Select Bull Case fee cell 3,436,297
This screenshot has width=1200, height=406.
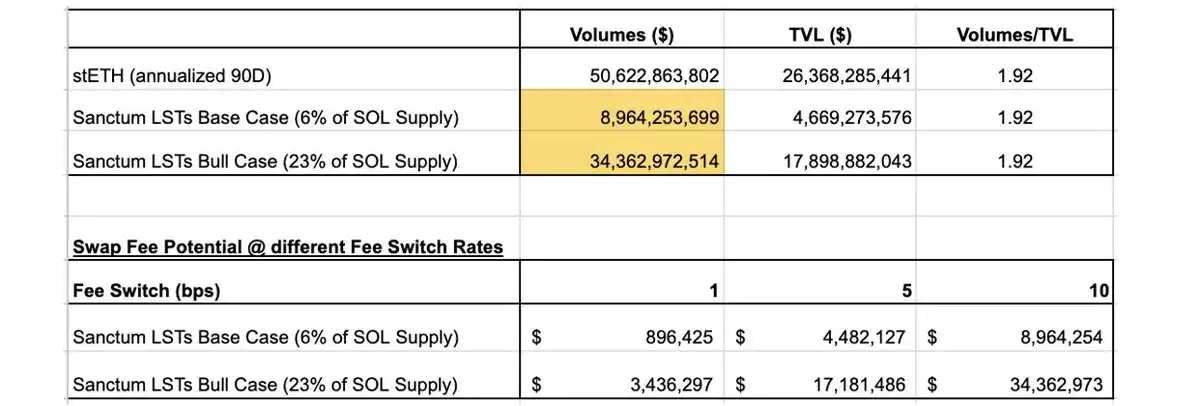tap(674, 384)
